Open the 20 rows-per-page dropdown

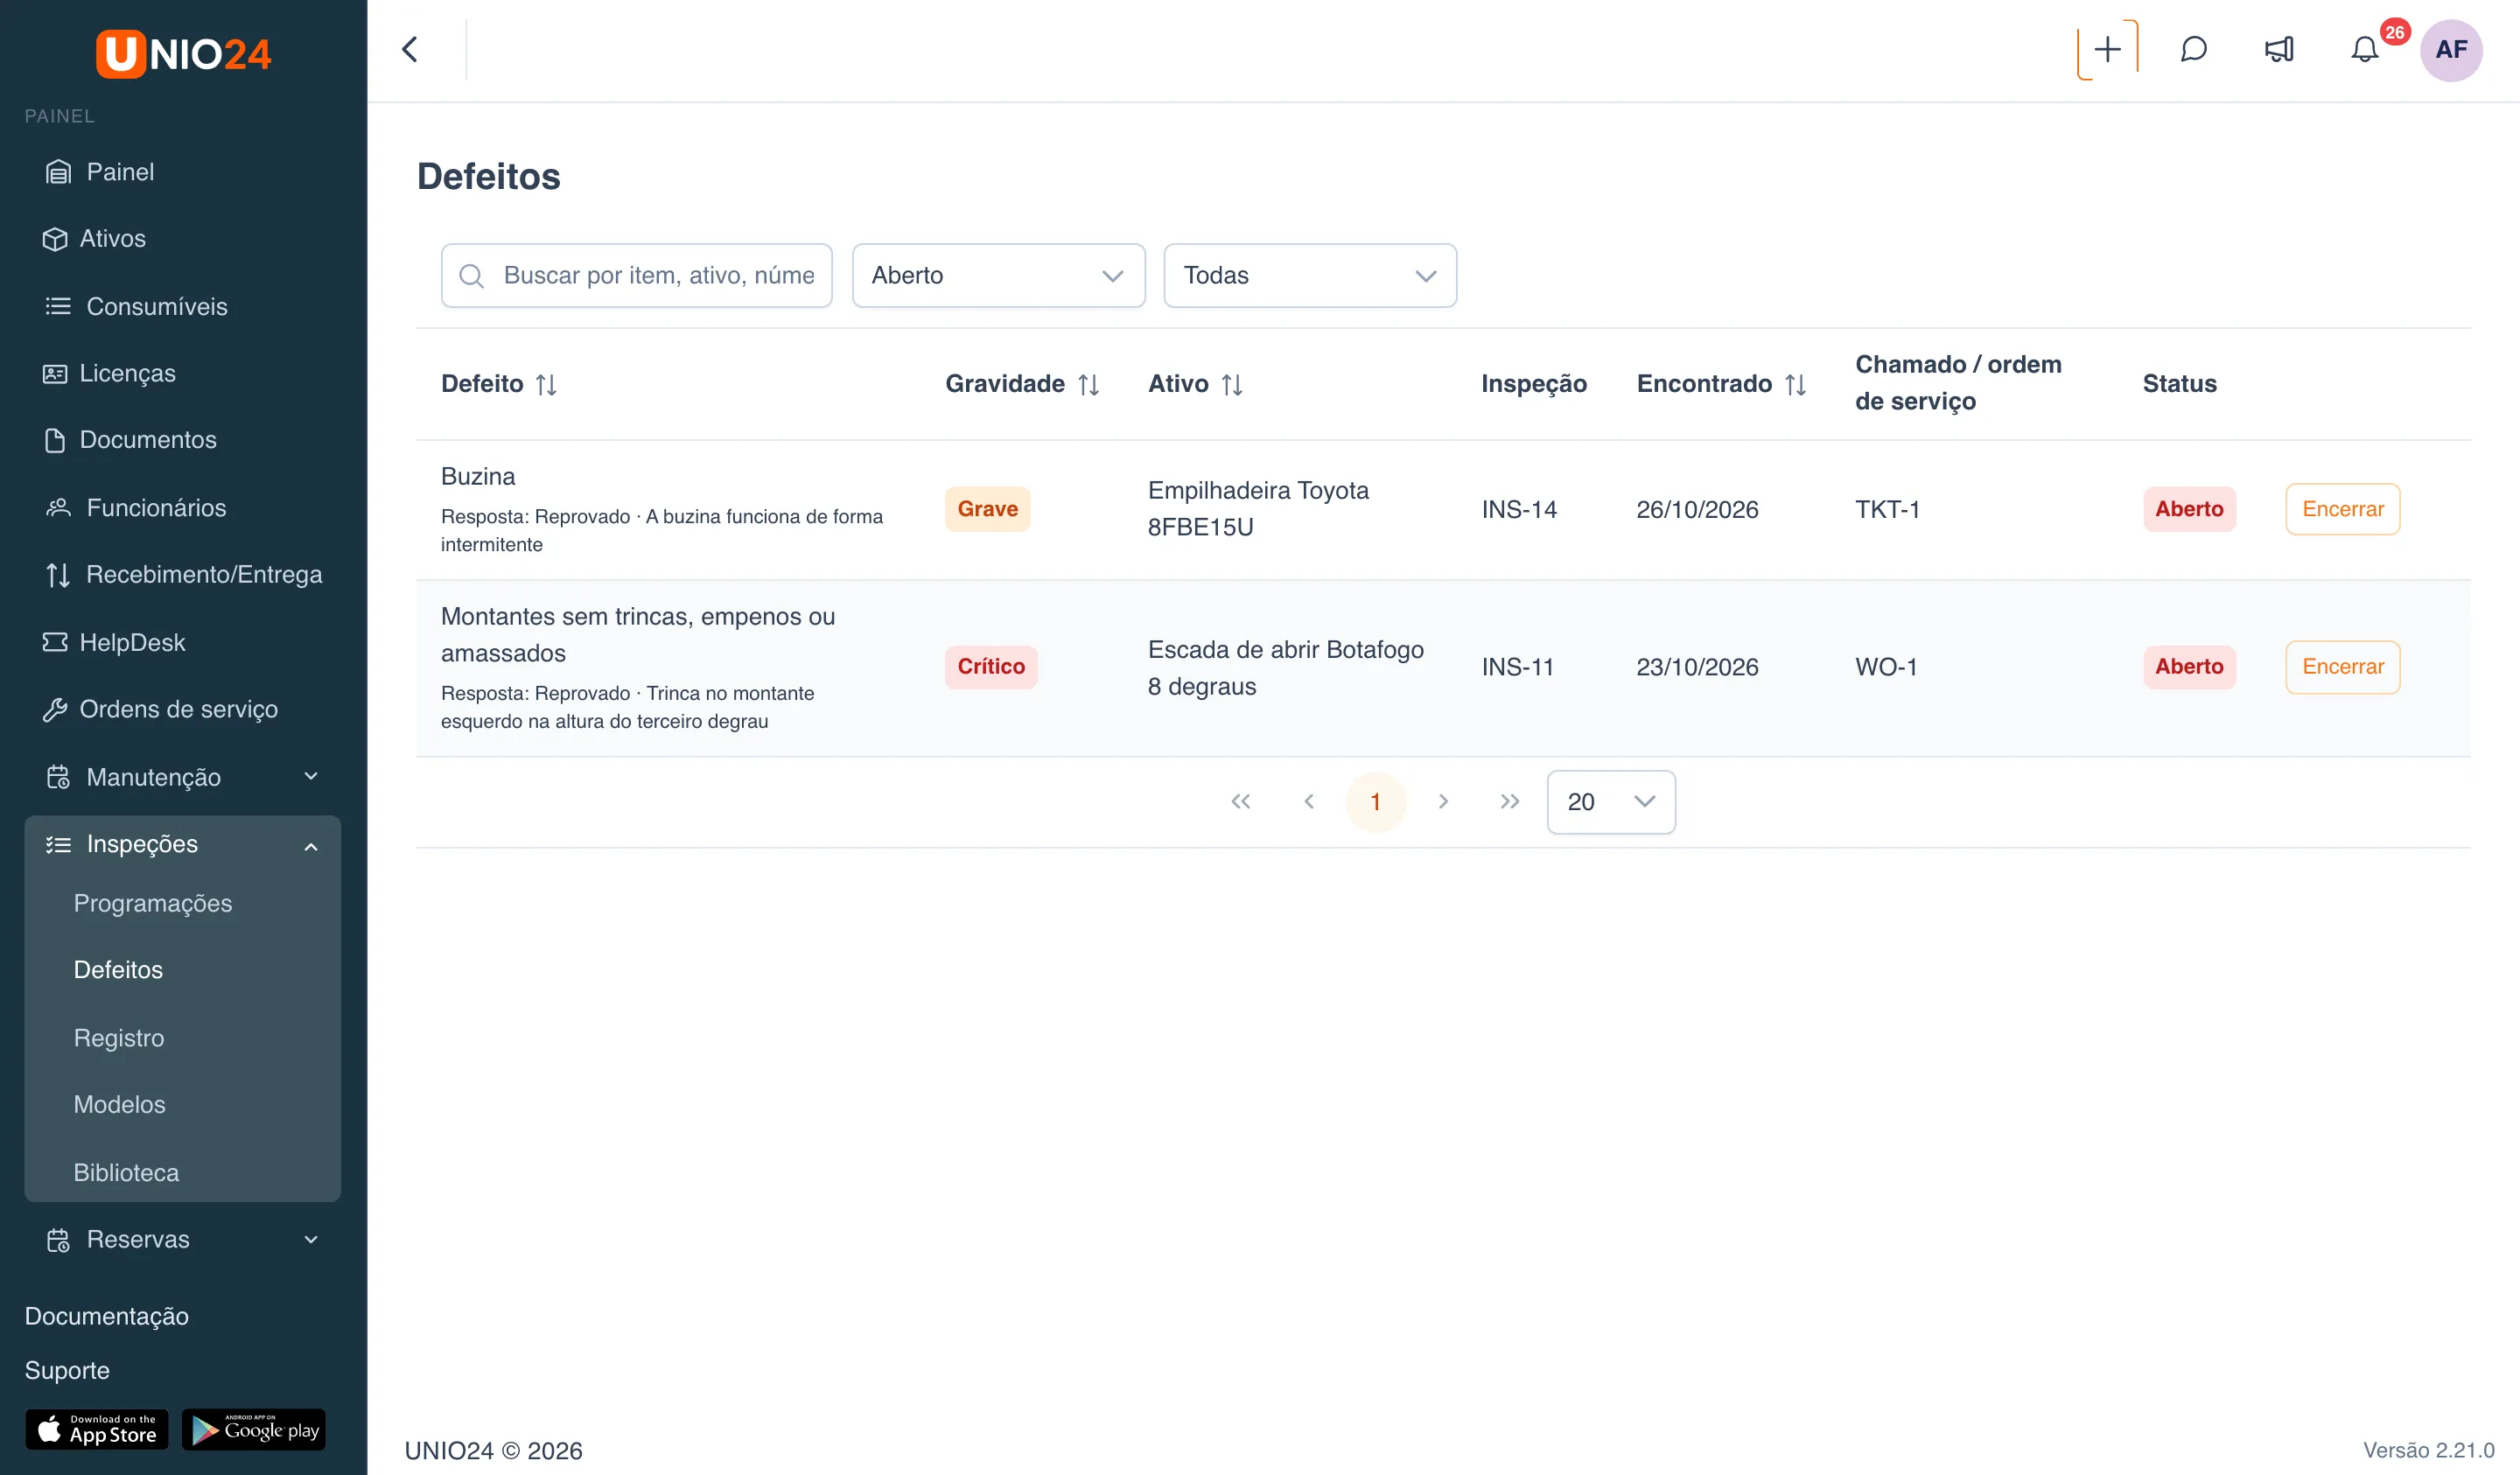coord(1611,801)
